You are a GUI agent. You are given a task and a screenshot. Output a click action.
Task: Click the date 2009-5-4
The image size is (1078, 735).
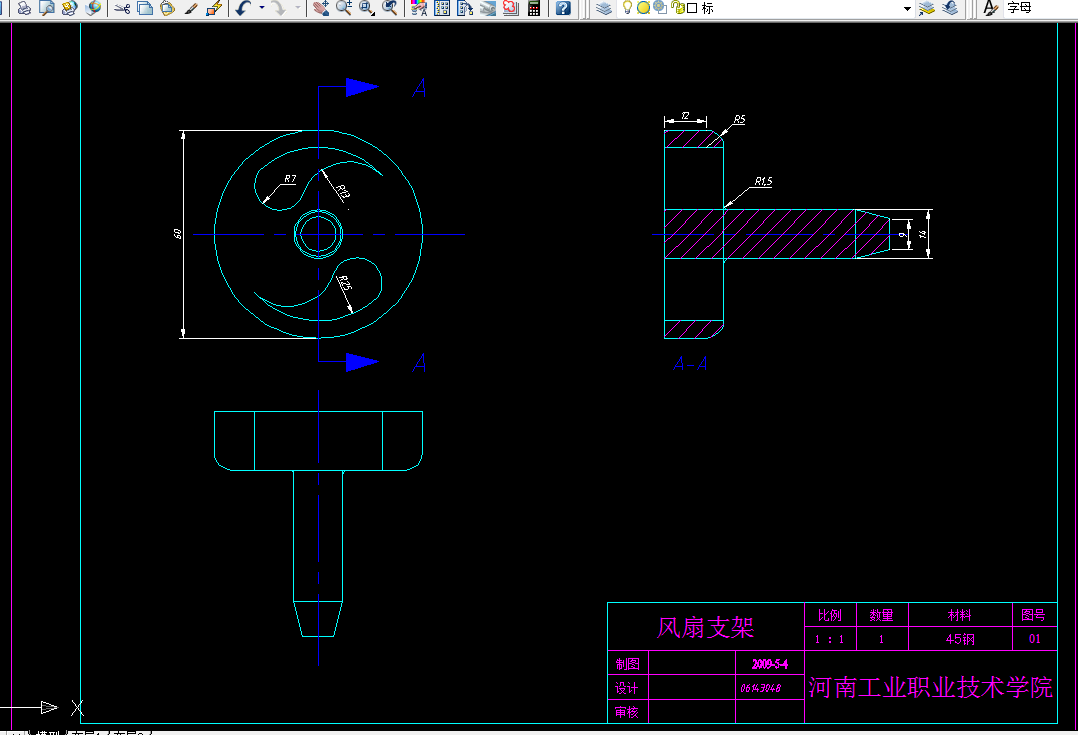(769, 664)
